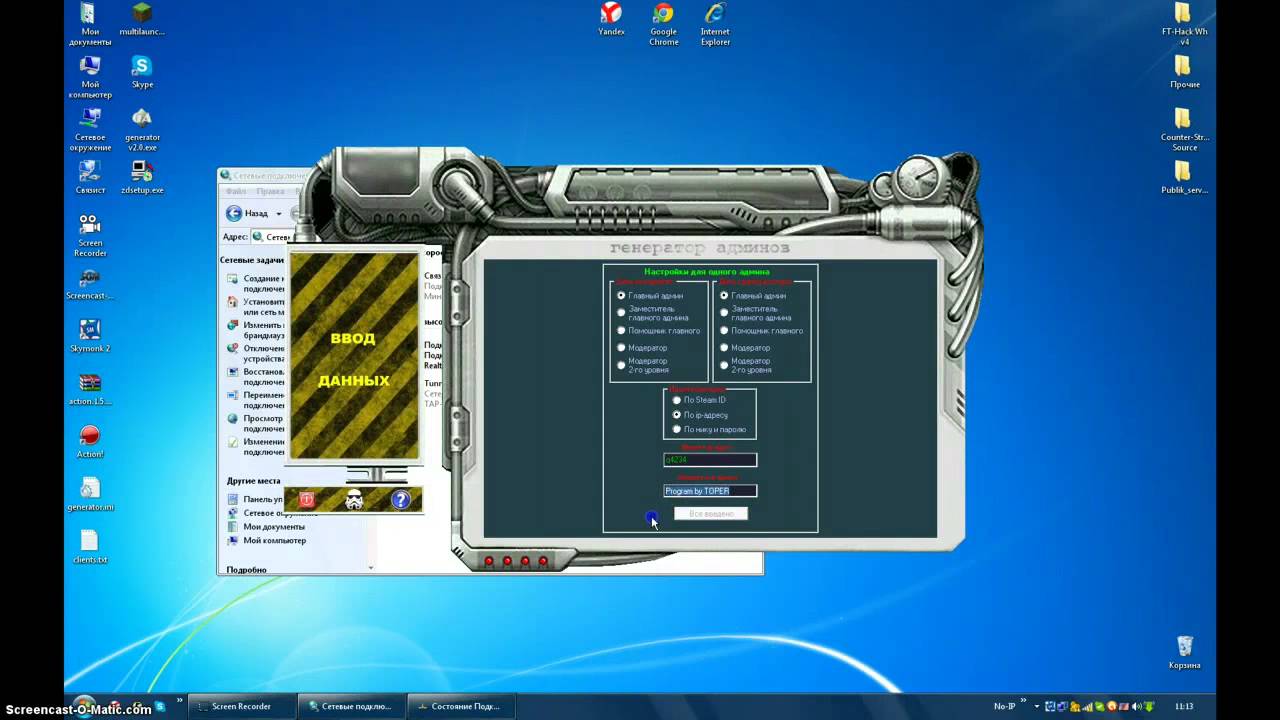Open the Yandex desktop shortcut
This screenshot has width=1280, height=720.
(x=611, y=20)
